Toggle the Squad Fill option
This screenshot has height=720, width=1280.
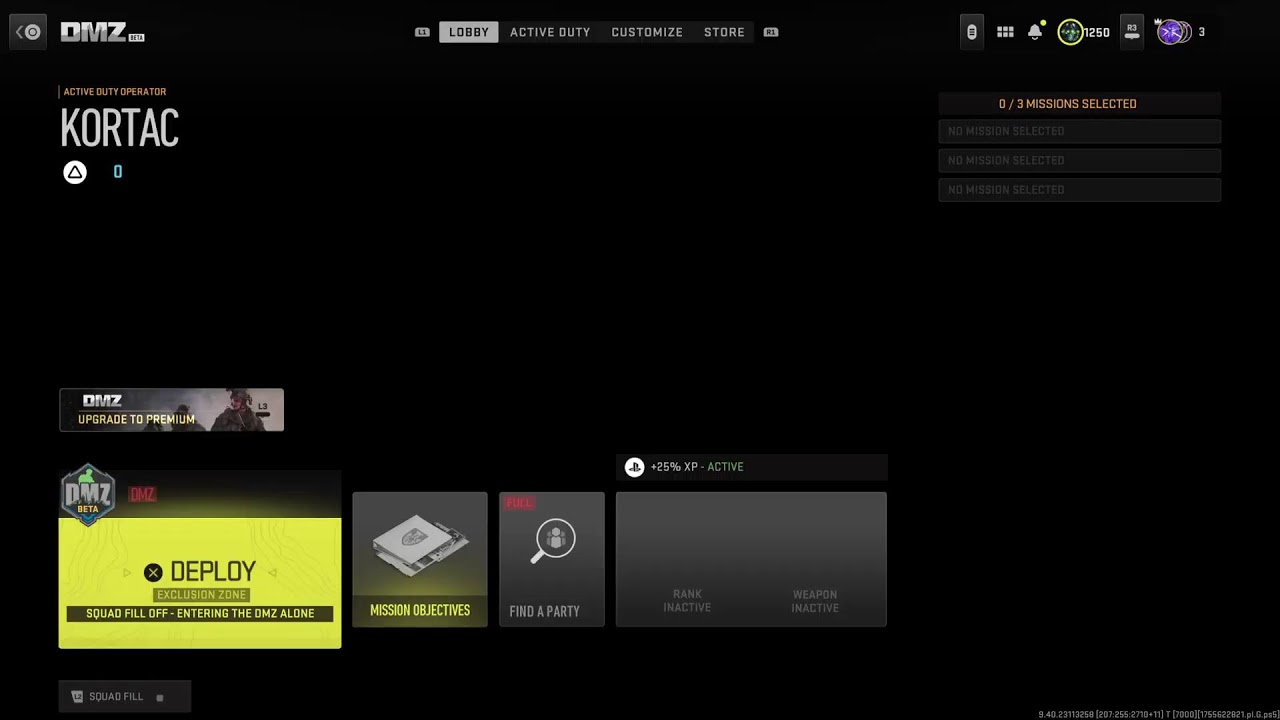point(124,696)
